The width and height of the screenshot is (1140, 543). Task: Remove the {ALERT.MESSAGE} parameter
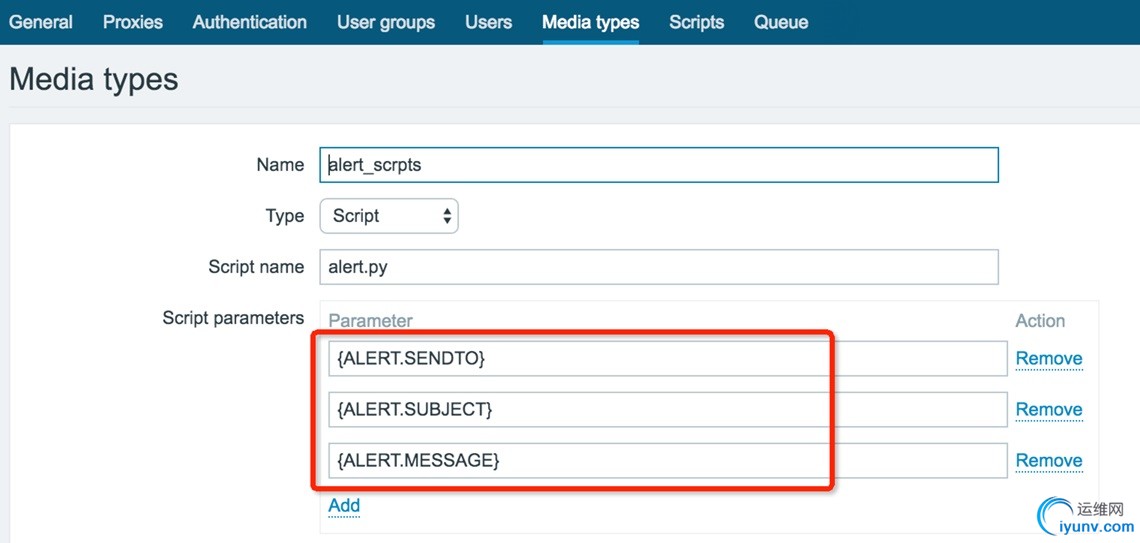(x=1049, y=460)
